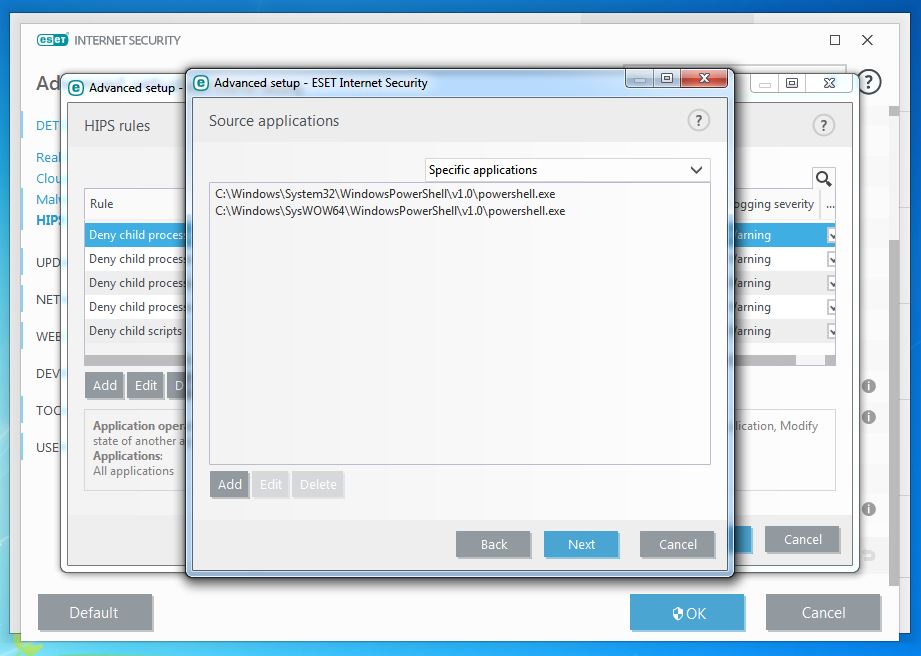Click the search magnifier in HIPS rules
Viewport: 921px width, 656px height.
823,179
